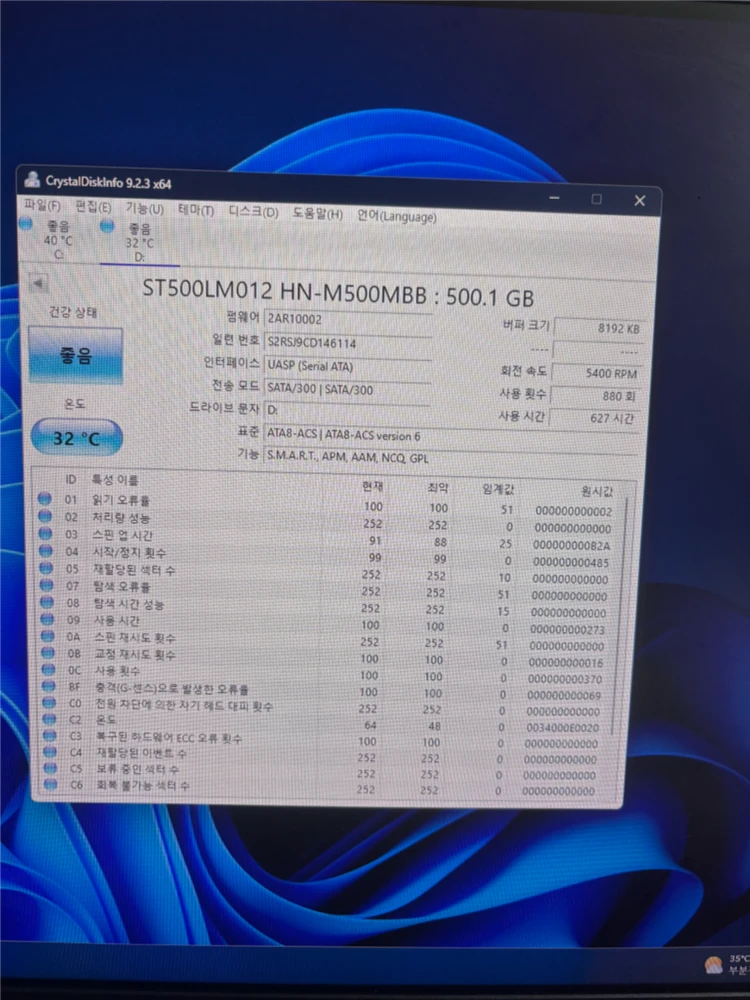The width and height of the screenshot is (750, 1000).
Task: Click status icon for 04 시작/정지 횟수
Action: [46, 550]
